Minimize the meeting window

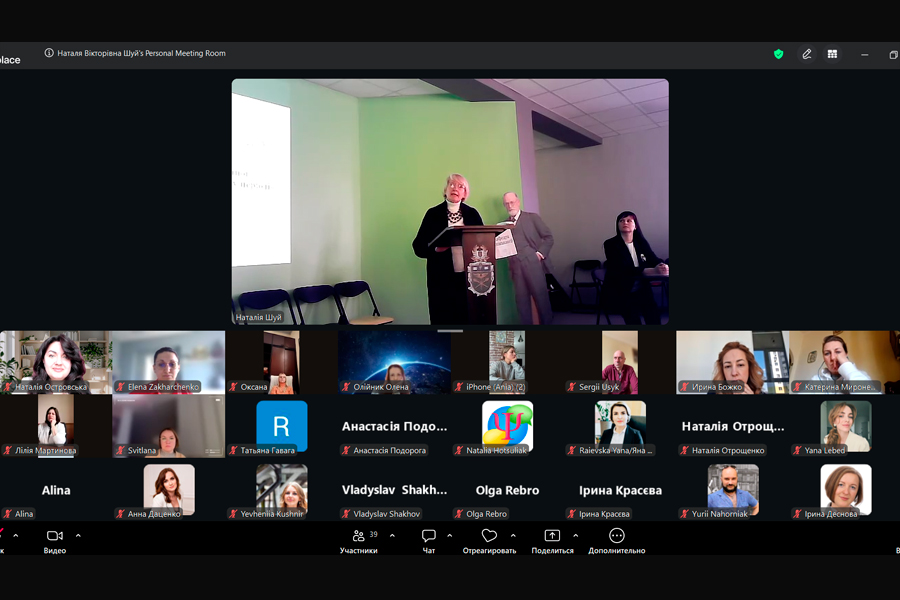pyautogui.click(x=864, y=55)
